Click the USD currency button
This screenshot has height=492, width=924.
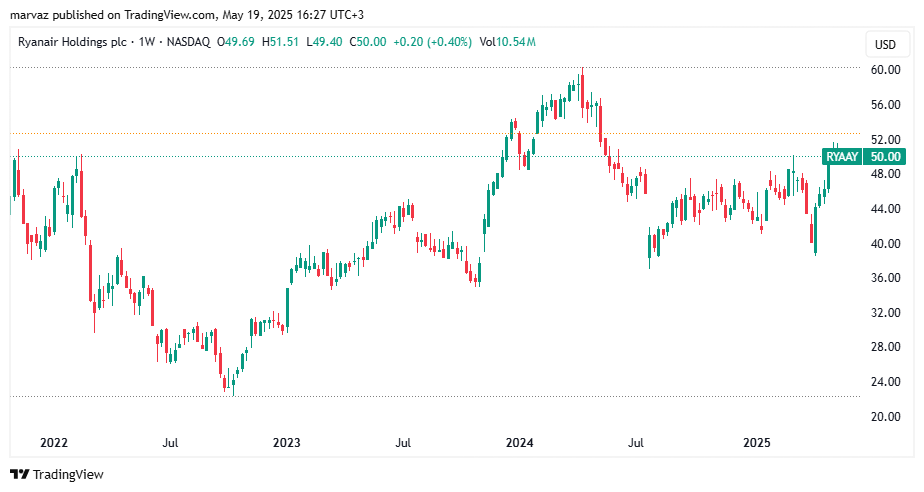pos(885,45)
